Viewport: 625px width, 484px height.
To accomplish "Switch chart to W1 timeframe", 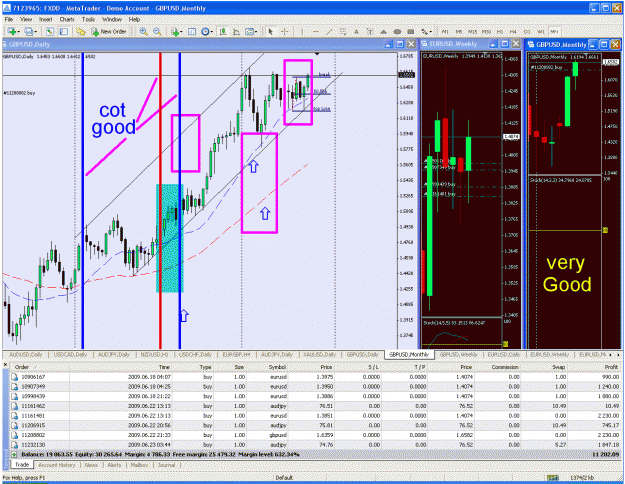I will click(540, 31).
